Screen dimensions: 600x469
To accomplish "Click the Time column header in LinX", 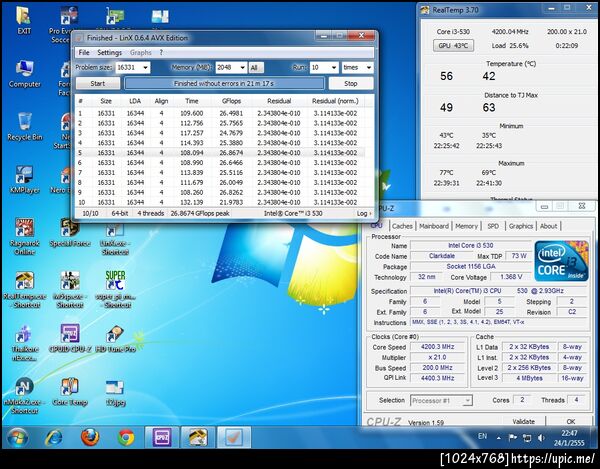I will point(192,101).
